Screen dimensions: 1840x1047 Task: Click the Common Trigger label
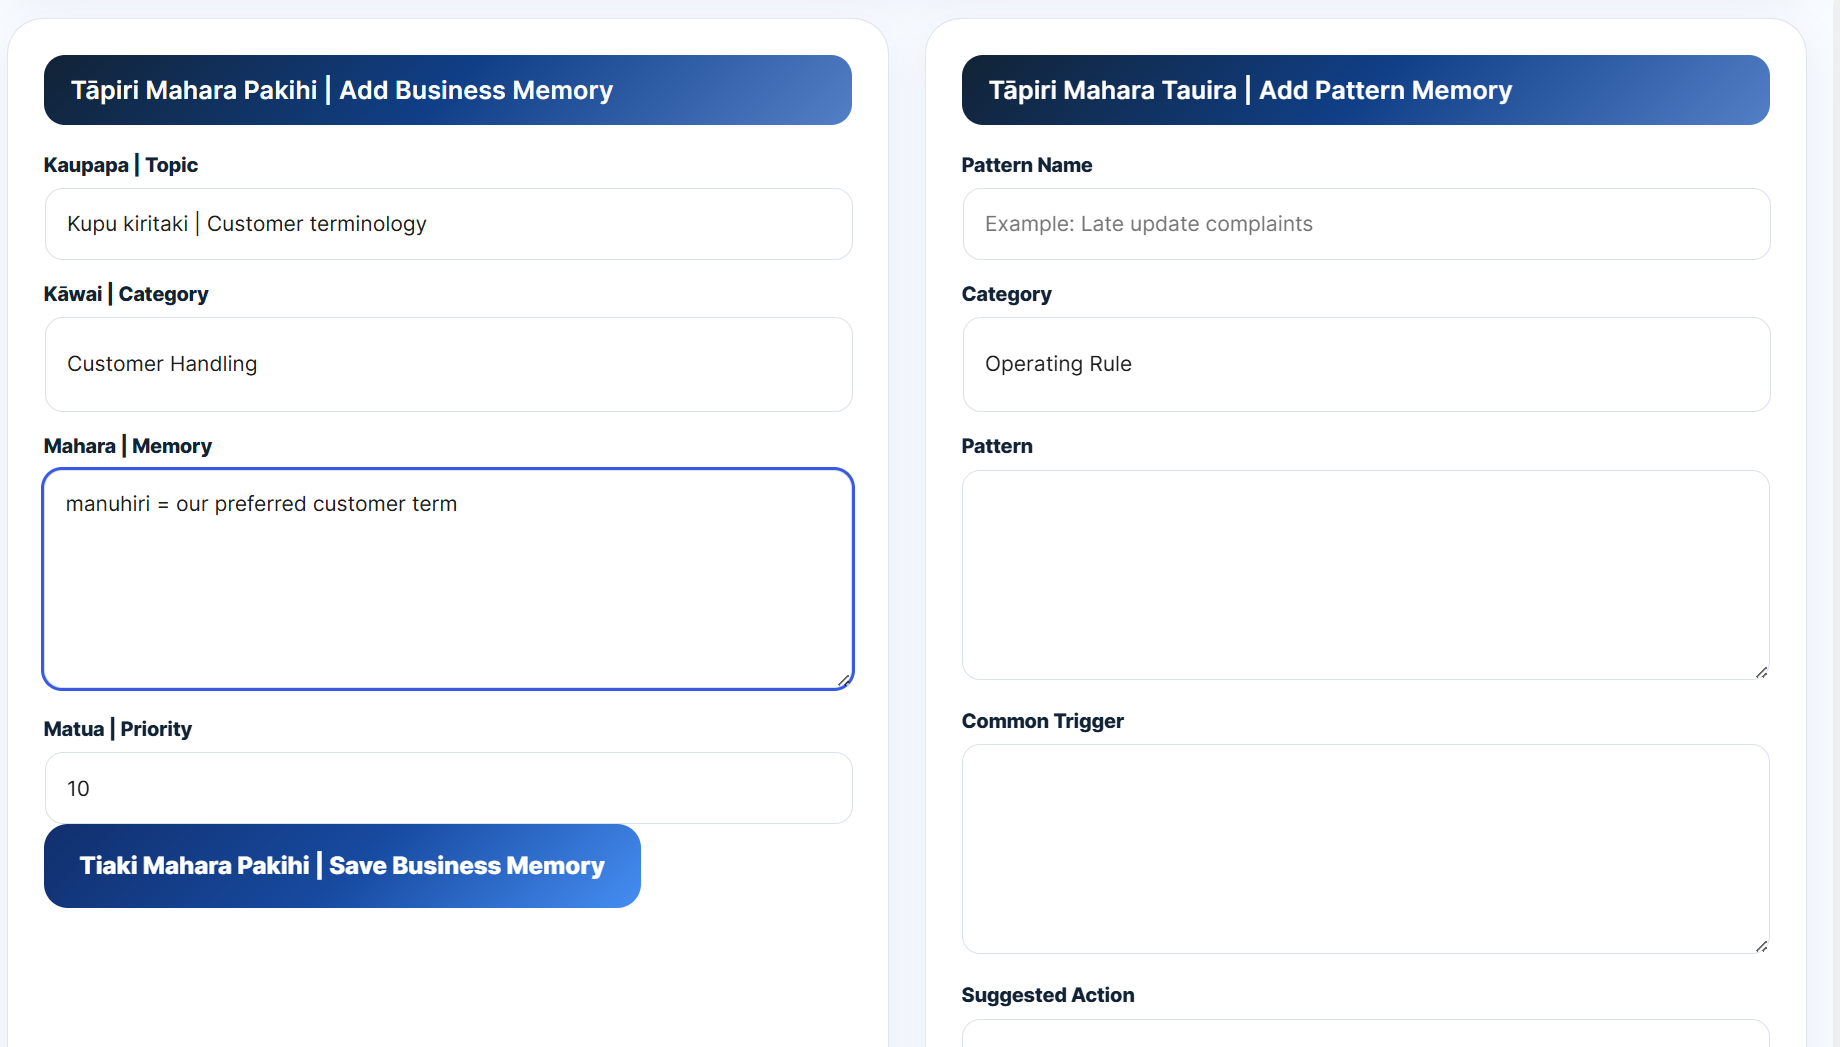point(1043,721)
